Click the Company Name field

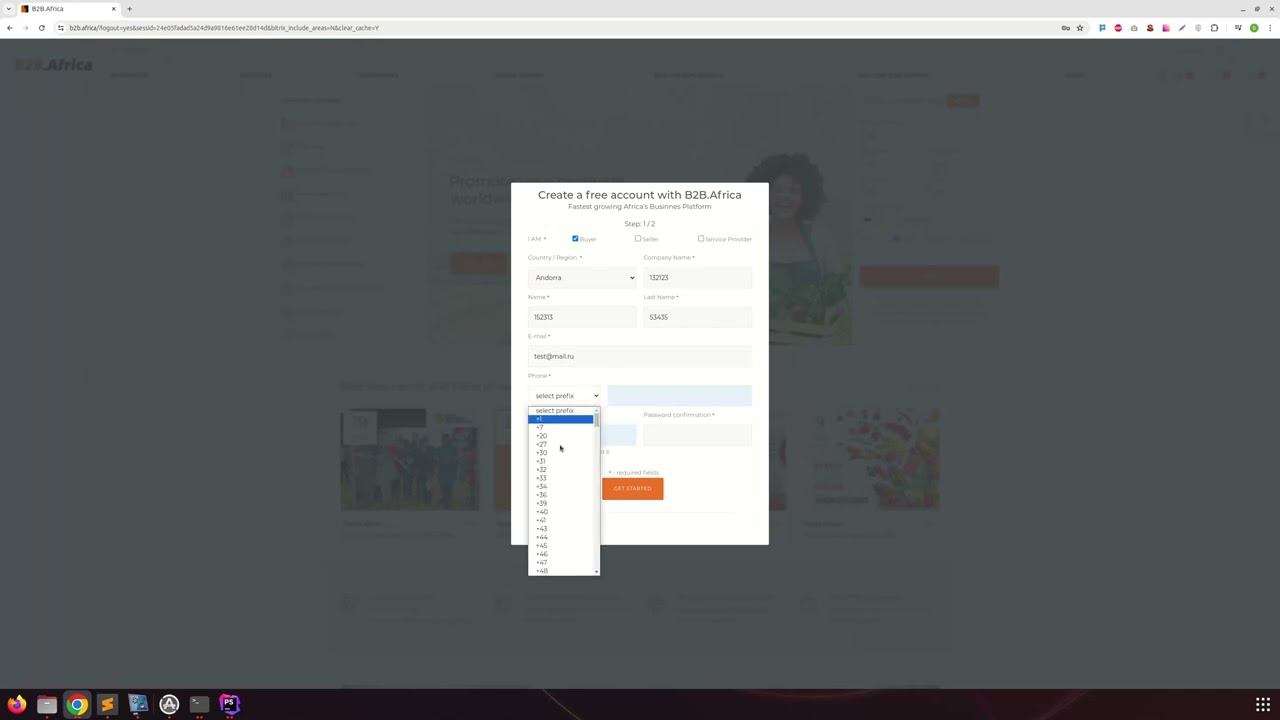coord(697,277)
